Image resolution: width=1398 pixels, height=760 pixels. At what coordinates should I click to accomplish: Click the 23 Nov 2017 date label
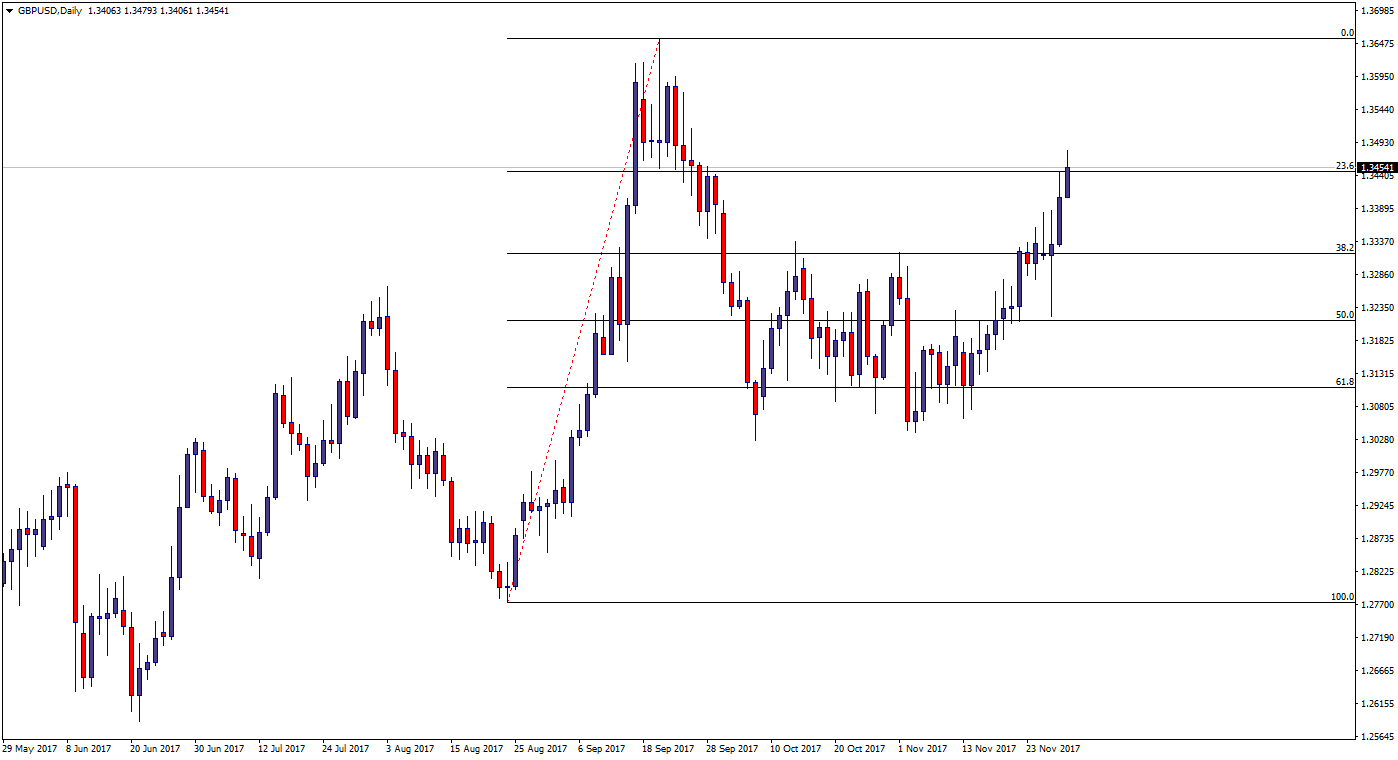click(1052, 748)
